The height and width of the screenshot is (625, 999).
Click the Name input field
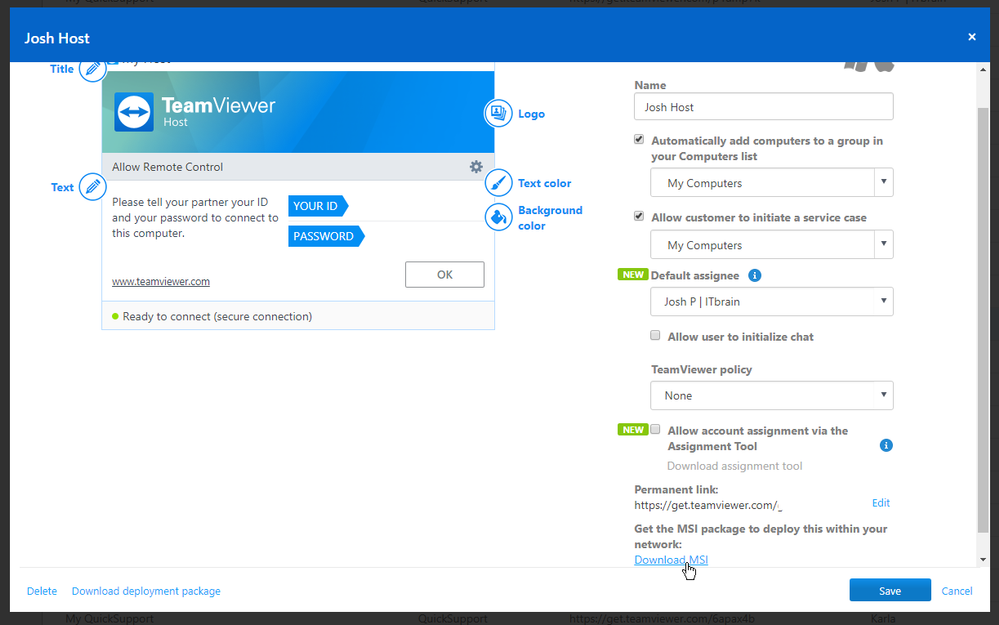click(x=763, y=107)
